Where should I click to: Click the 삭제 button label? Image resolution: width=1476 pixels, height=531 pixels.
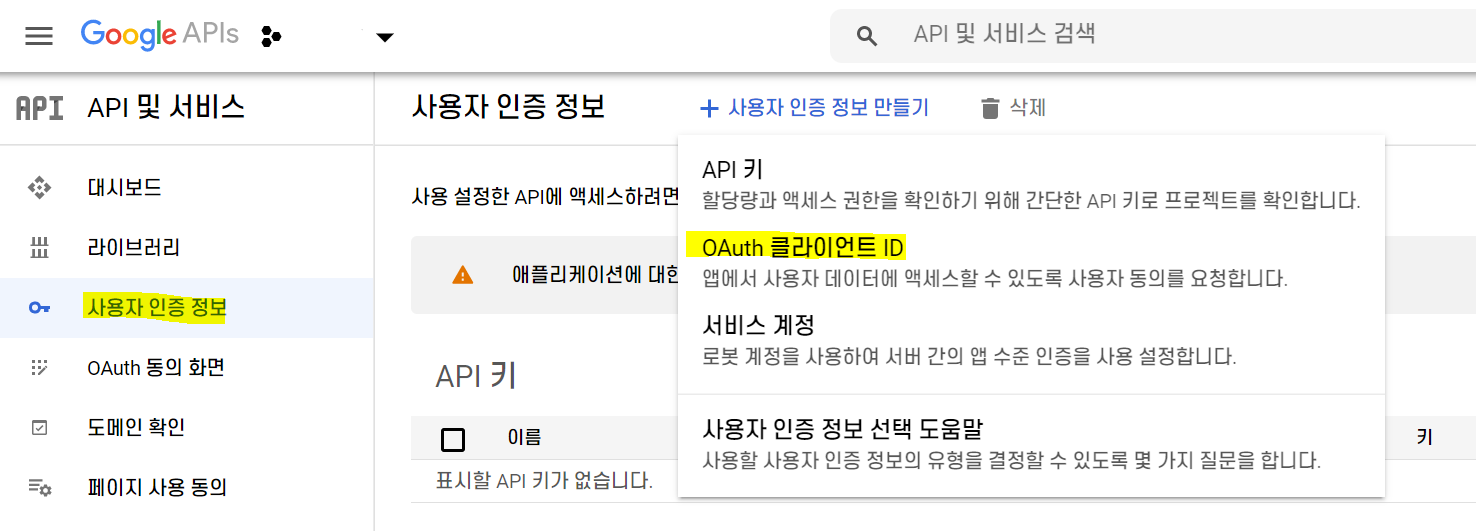(x=1028, y=108)
